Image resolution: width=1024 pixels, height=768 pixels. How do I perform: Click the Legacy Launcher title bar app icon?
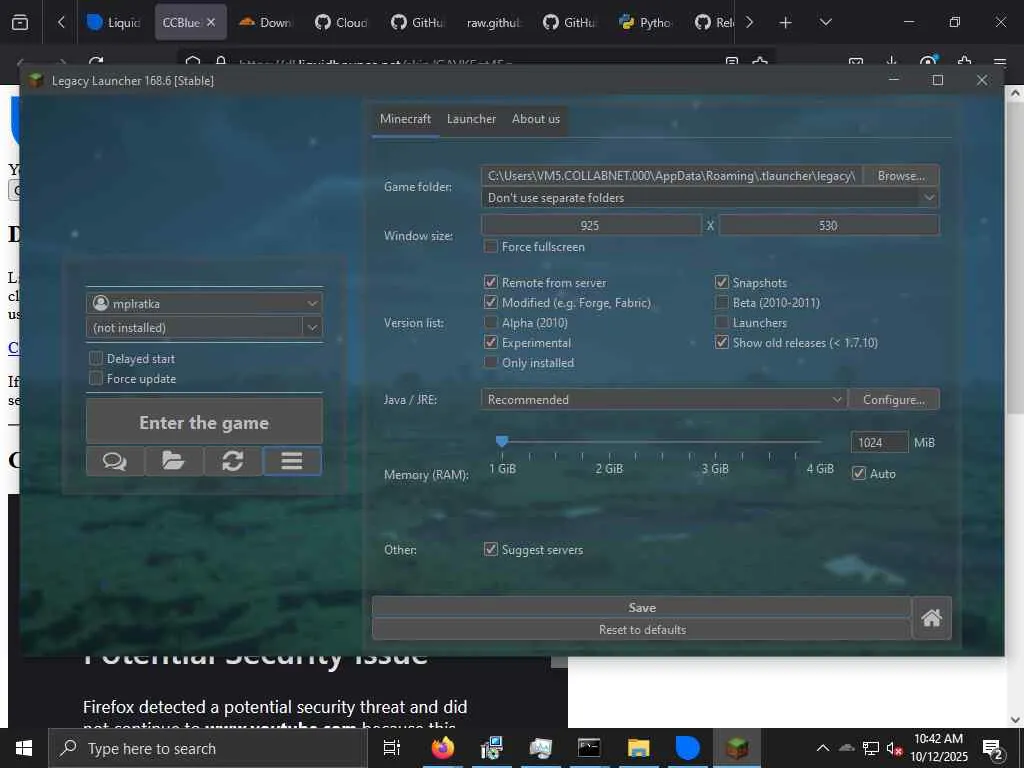coord(36,80)
